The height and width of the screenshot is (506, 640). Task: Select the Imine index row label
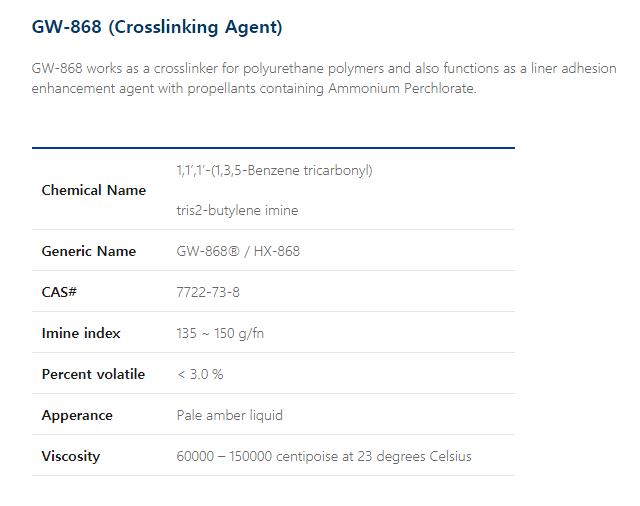(80, 333)
